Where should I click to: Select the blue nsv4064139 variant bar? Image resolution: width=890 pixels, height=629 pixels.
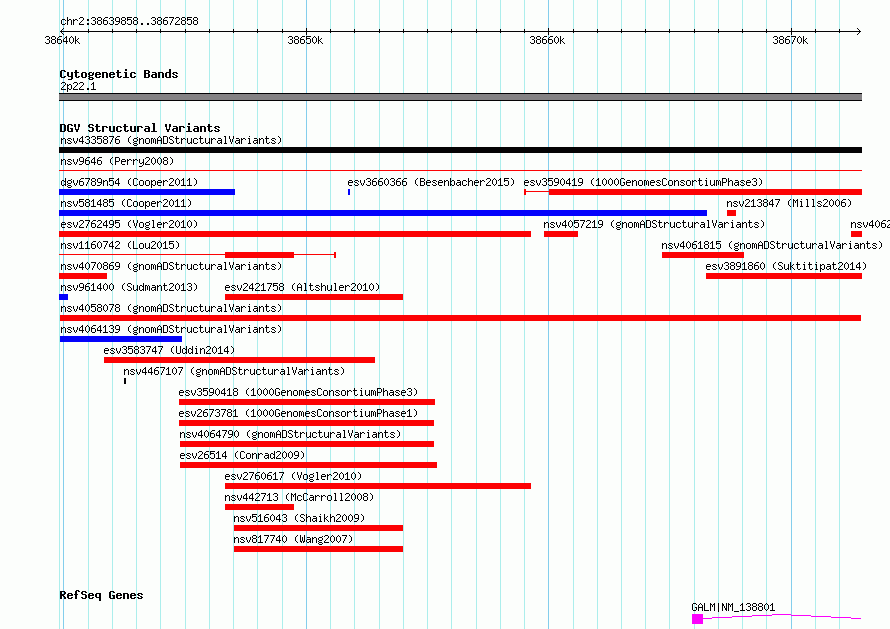click(x=121, y=339)
